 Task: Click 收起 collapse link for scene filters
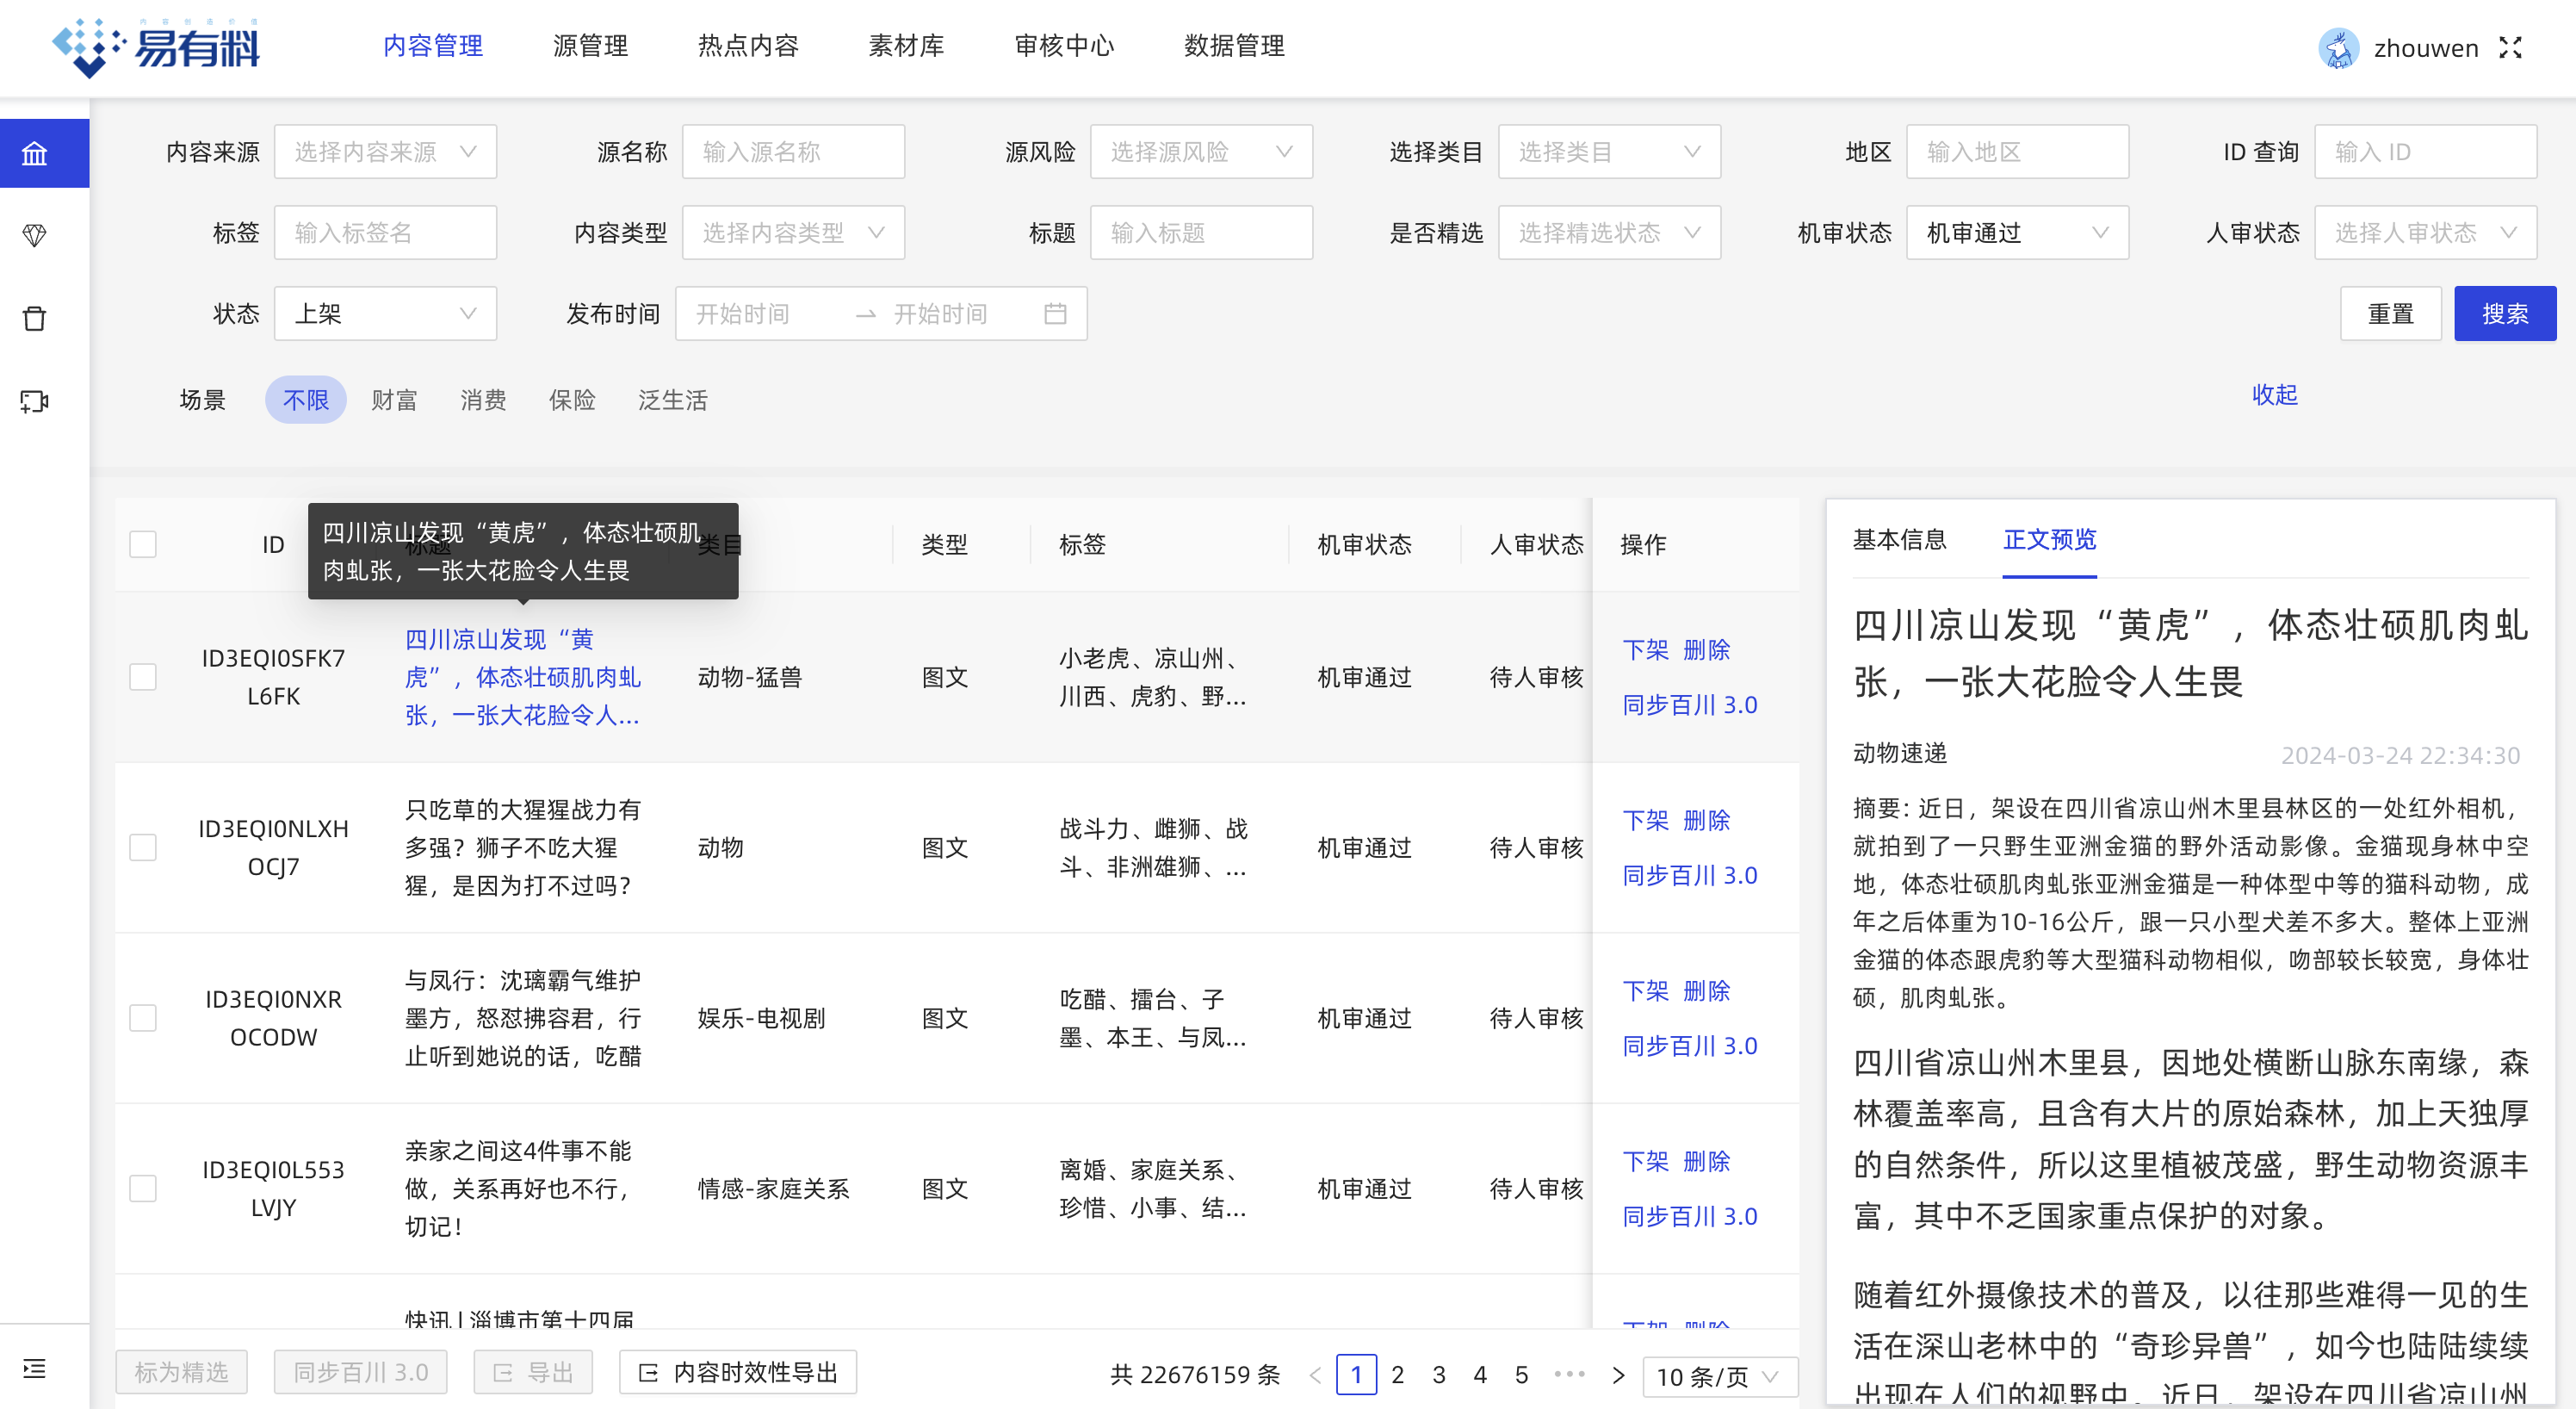coord(2274,394)
